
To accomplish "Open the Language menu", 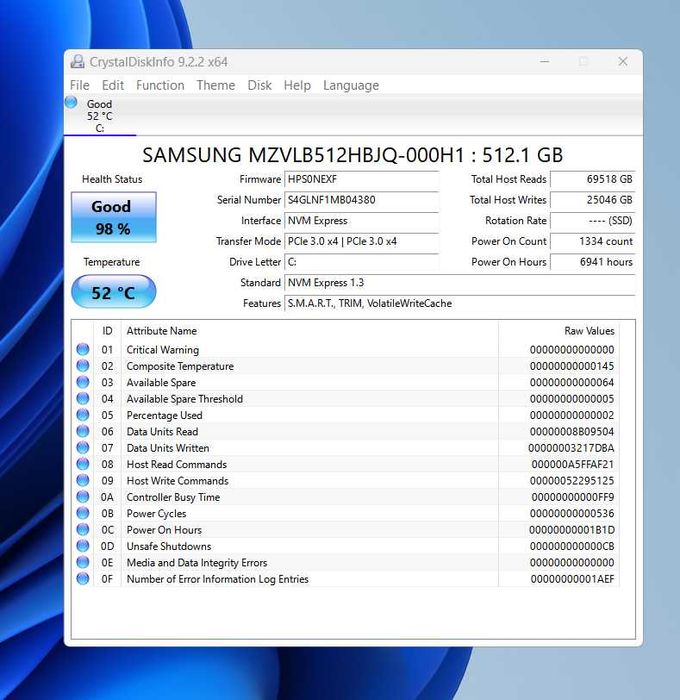I will 351,85.
